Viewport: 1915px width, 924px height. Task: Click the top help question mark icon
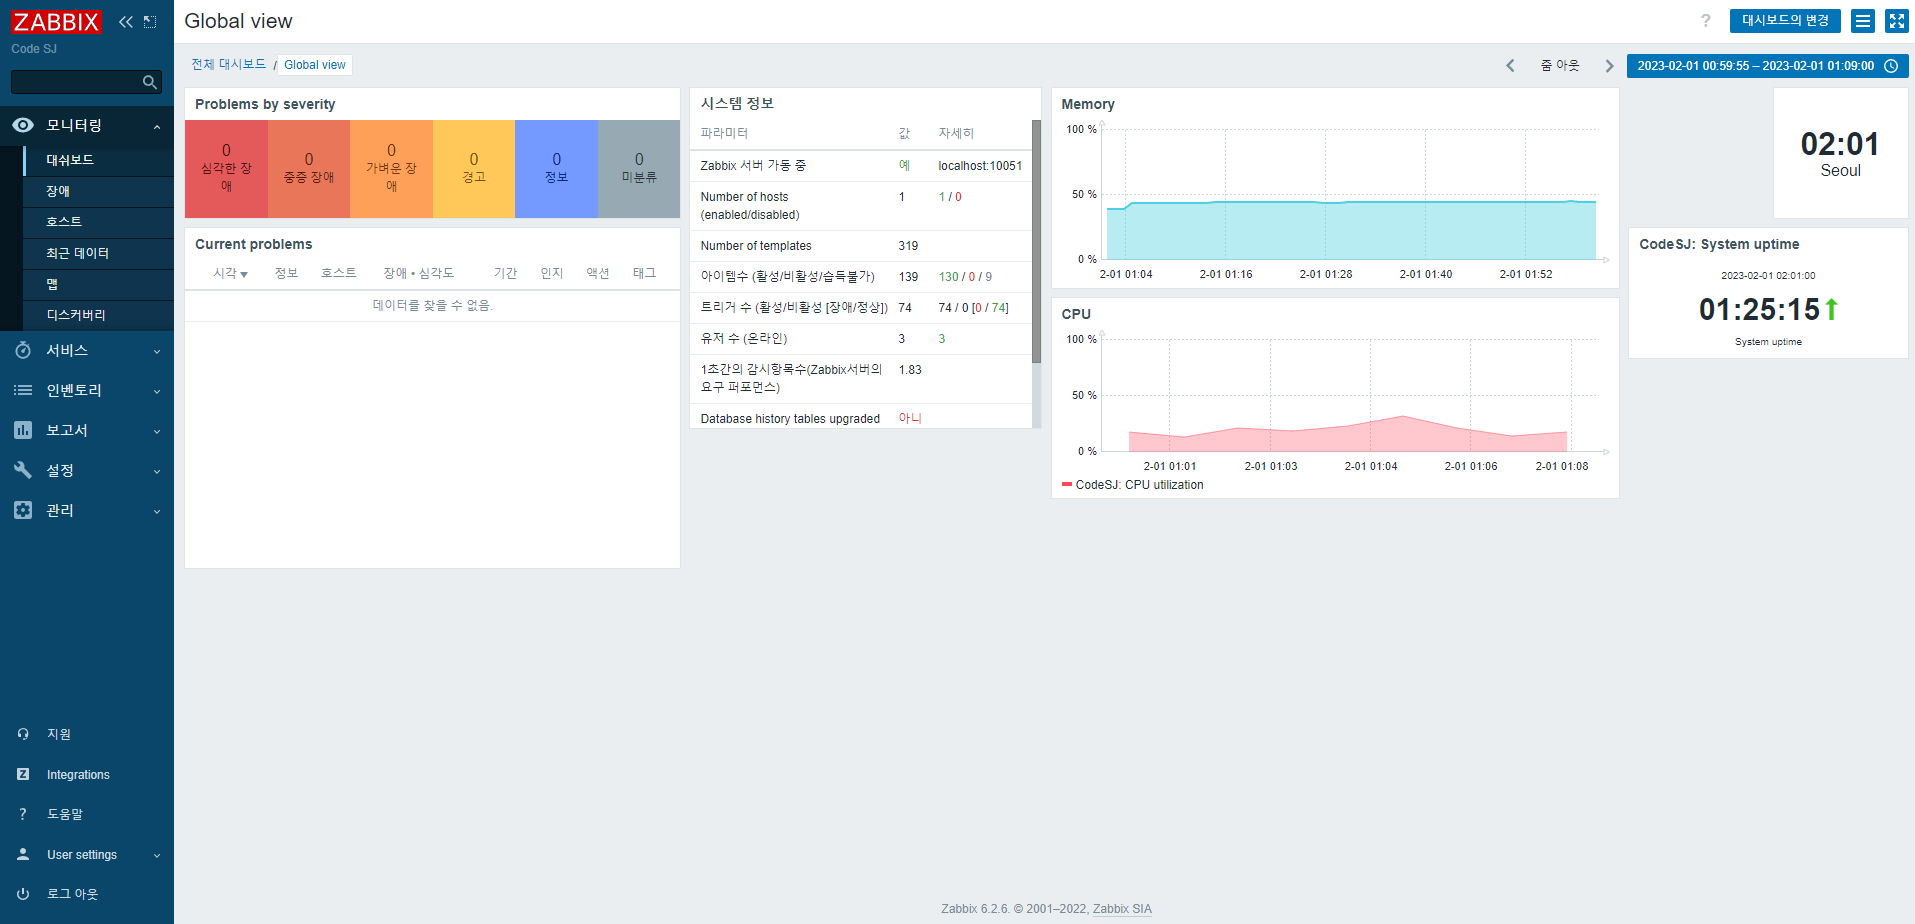(1706, 21)
